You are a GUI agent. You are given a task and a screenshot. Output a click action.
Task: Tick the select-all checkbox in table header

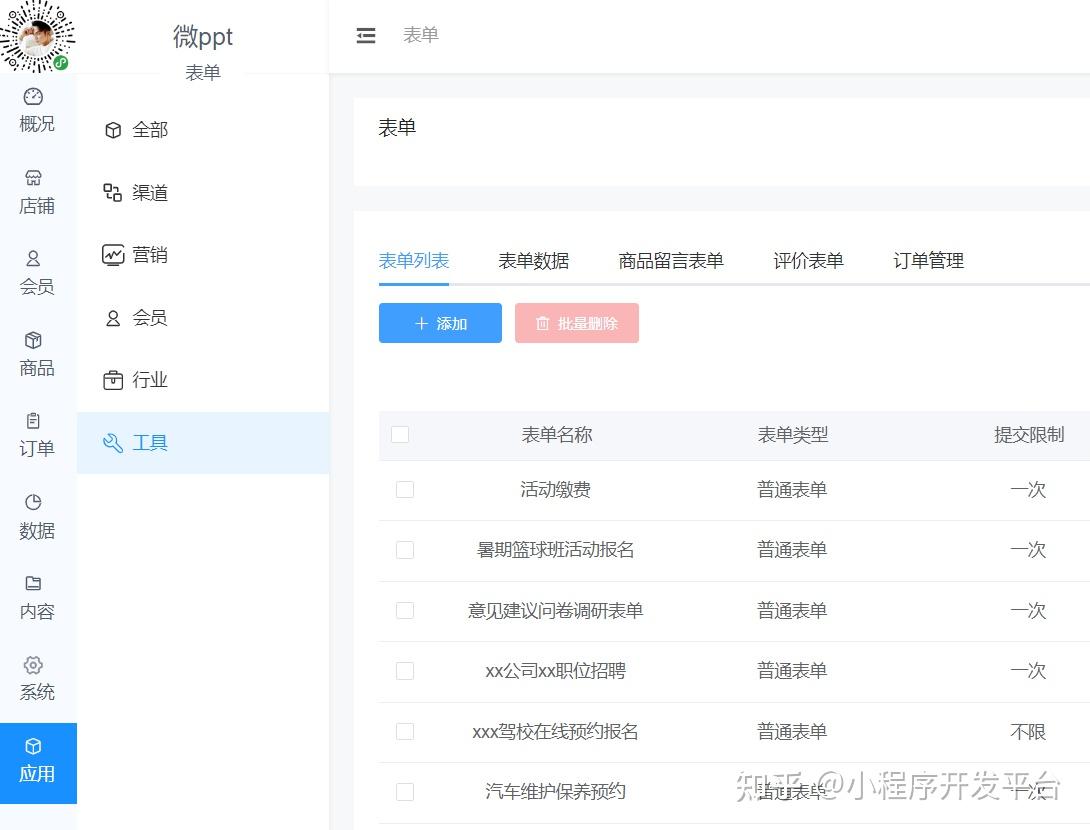coord(400,434)
